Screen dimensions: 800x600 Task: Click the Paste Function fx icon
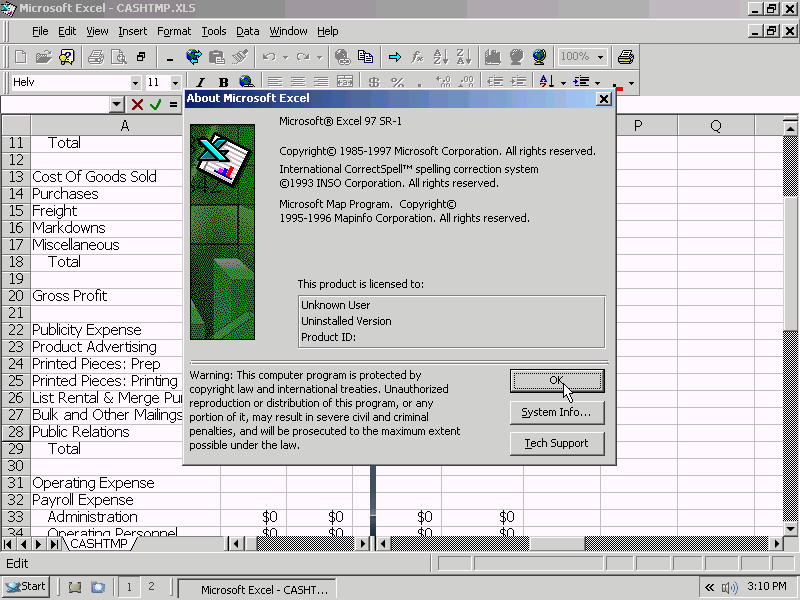click(x=417, y=57)
